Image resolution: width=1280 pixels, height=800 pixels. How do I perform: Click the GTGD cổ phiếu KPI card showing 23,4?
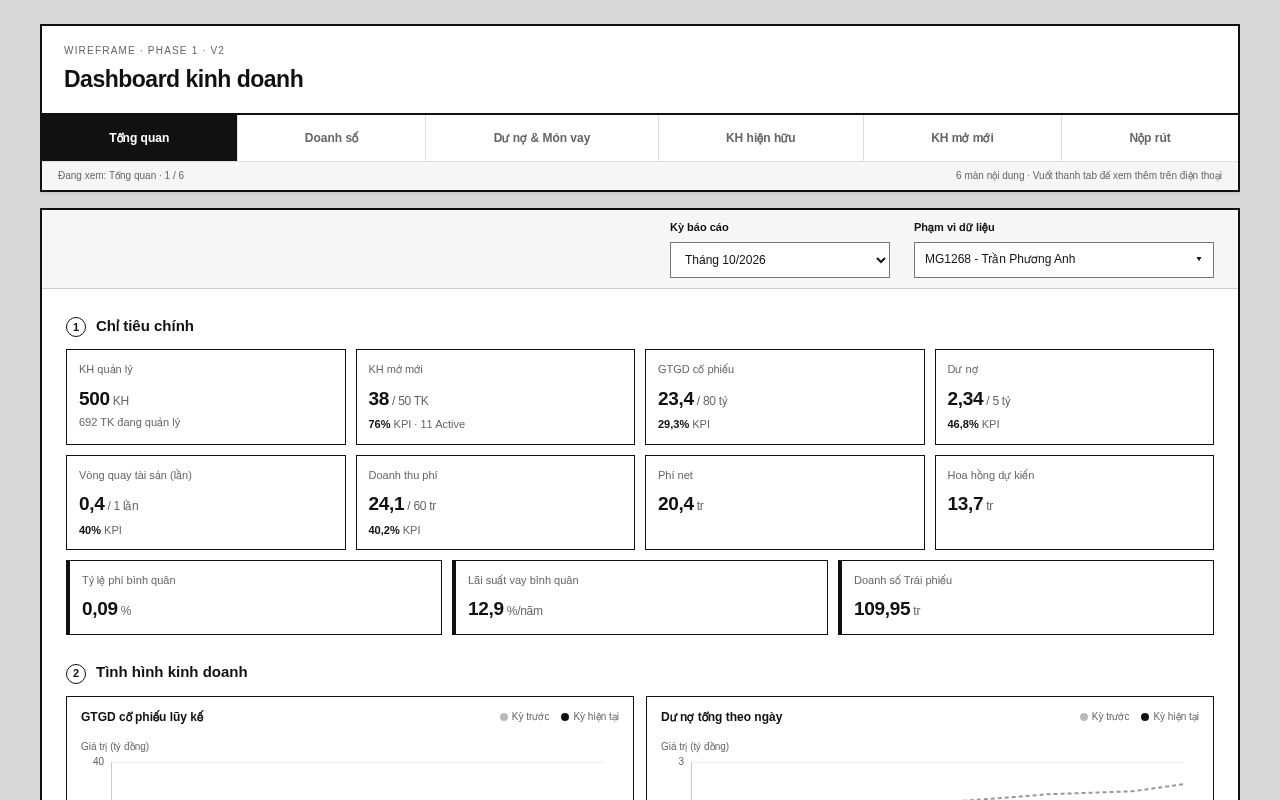785,397
